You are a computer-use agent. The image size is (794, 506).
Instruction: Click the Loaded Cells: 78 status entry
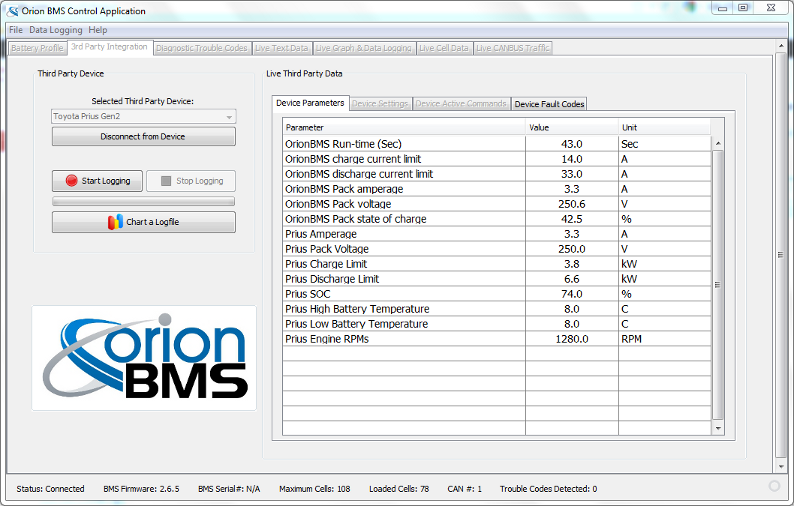point(399,489)
